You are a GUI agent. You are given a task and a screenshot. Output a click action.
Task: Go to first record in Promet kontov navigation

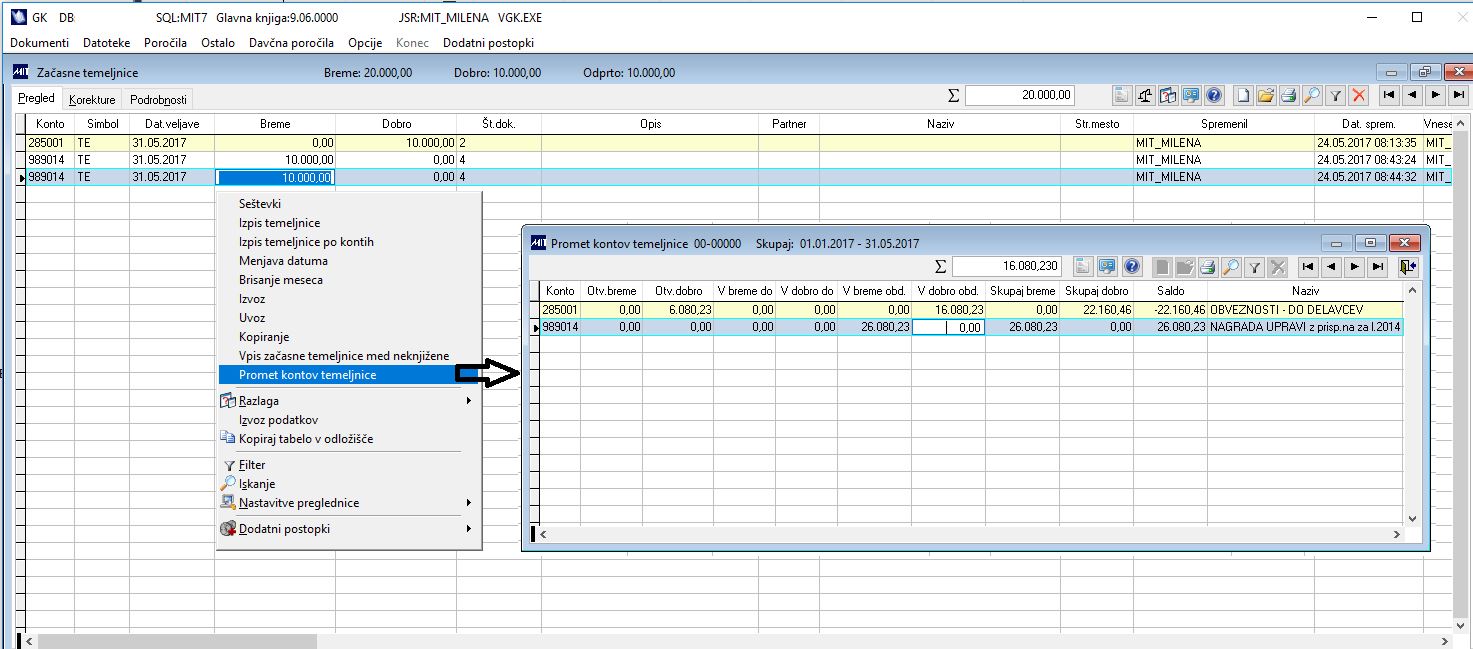click(1308, 267)
